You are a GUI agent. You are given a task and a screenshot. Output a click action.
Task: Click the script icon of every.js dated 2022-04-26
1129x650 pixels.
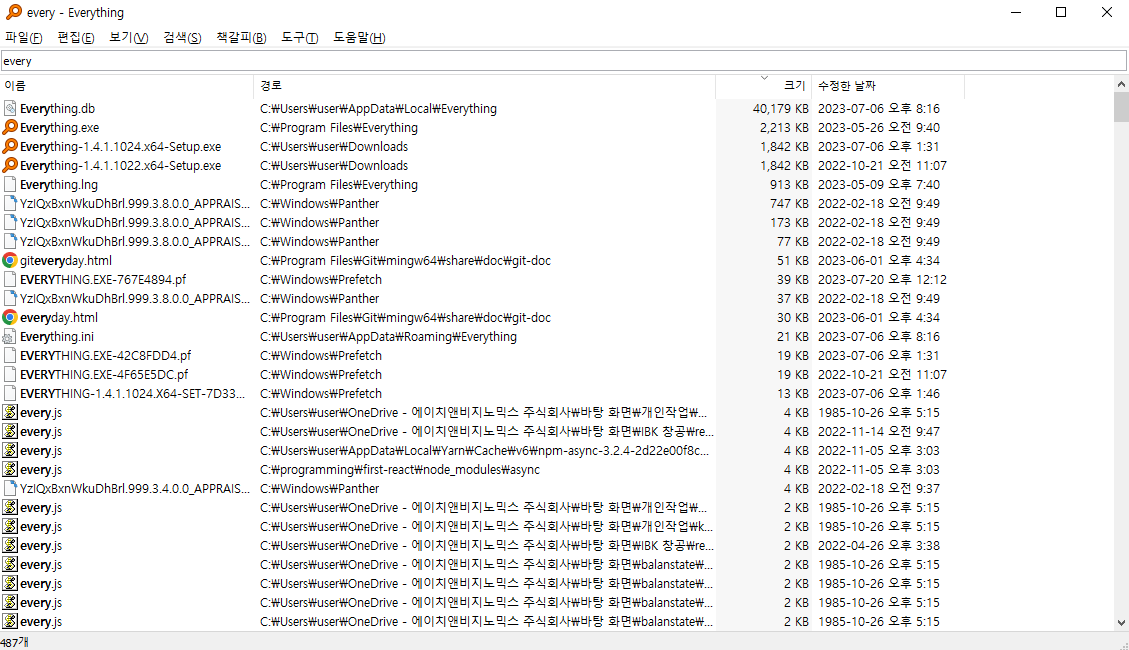coord(9,546)
